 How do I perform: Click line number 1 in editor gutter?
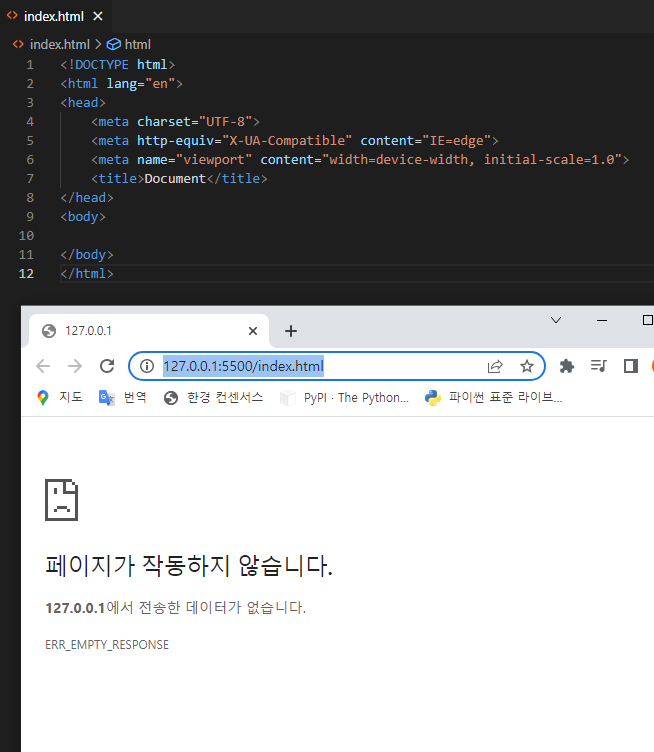(30, 65)
